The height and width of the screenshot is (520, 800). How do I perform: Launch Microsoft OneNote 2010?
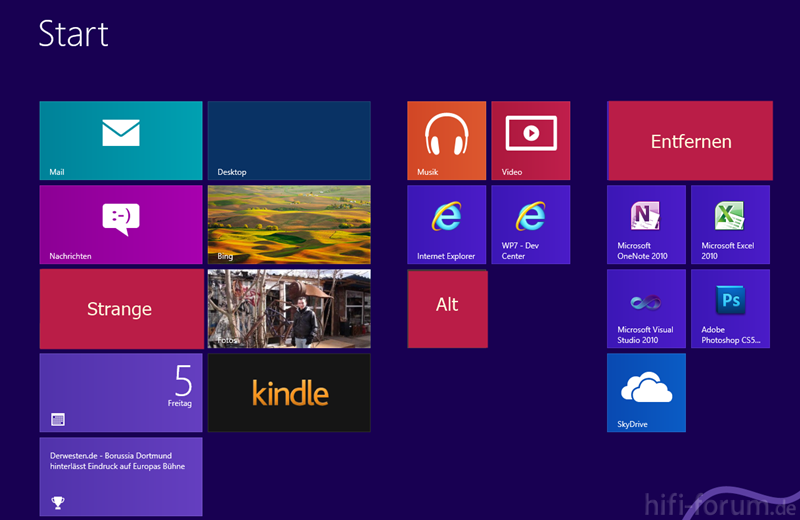646,224
